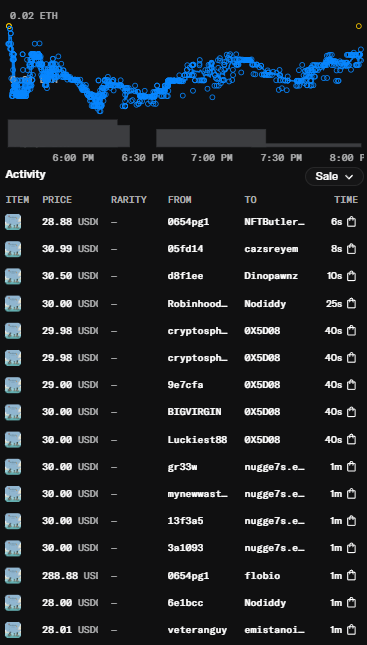Click the volume bar above 7:00 PM
The height and width of the screenshot is (645, 367).
click(211, 138)
